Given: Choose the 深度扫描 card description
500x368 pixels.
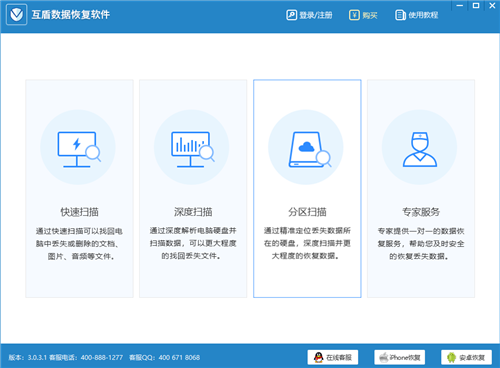Looking at the screenshot, I should tap(193, 243).
